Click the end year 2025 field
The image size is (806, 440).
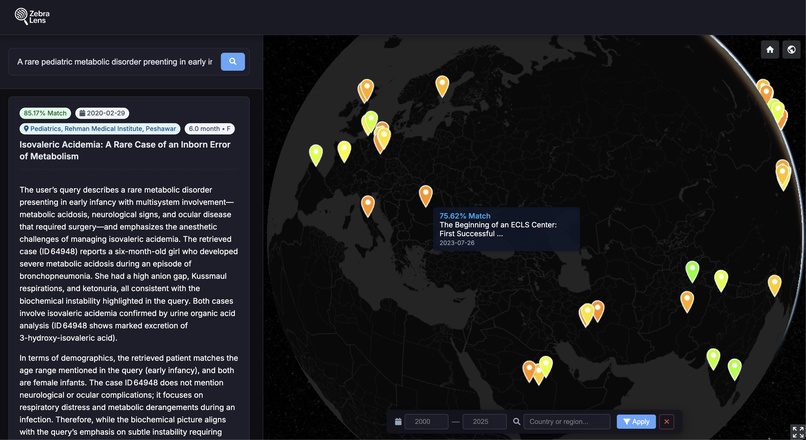pyautogui.click(x=484, y=421)
